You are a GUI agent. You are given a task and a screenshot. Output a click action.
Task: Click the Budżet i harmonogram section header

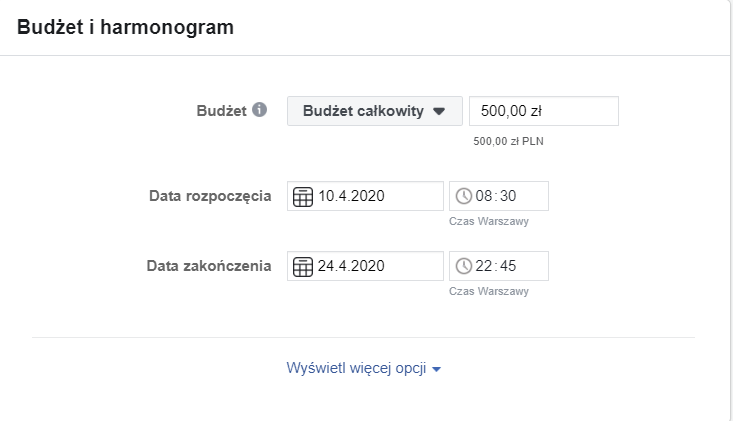click(x=125, y=27)
